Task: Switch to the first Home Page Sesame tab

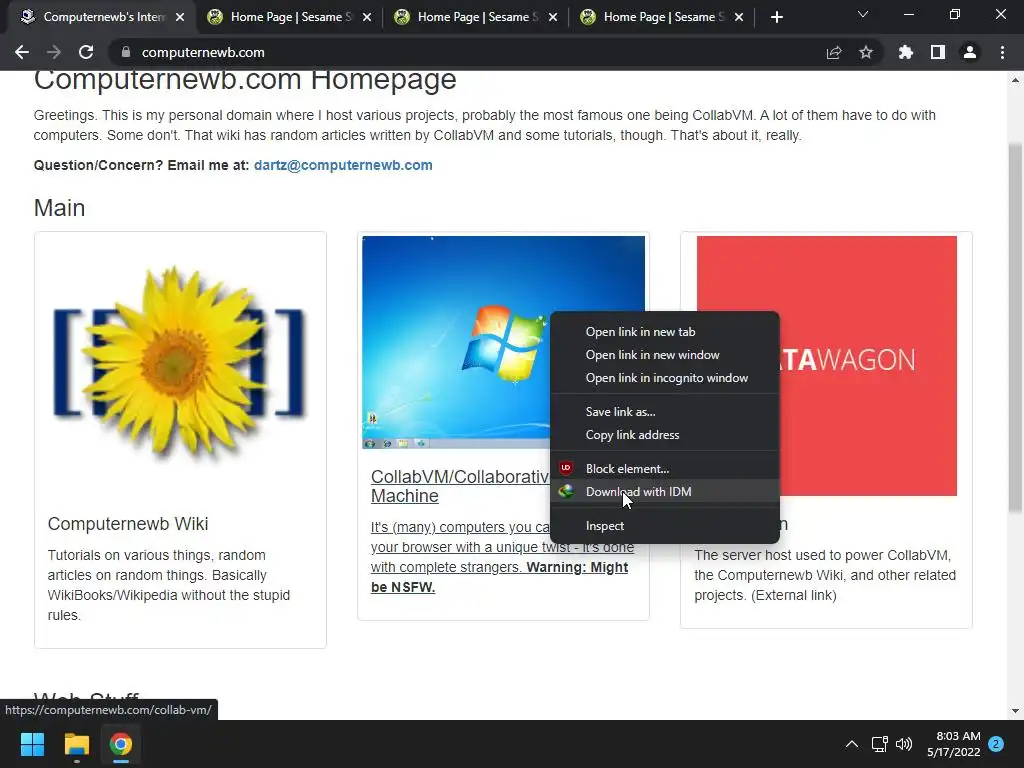Action: [287, 17]
